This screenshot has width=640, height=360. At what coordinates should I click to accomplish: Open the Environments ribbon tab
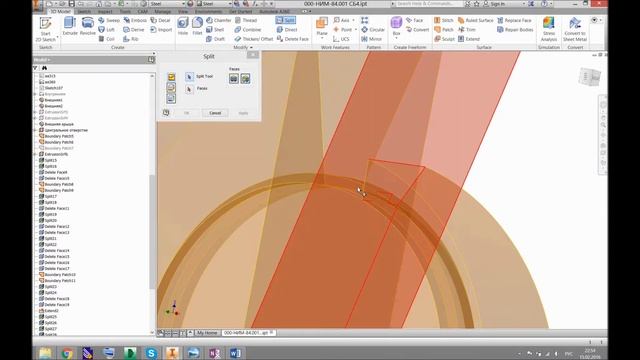208,12
